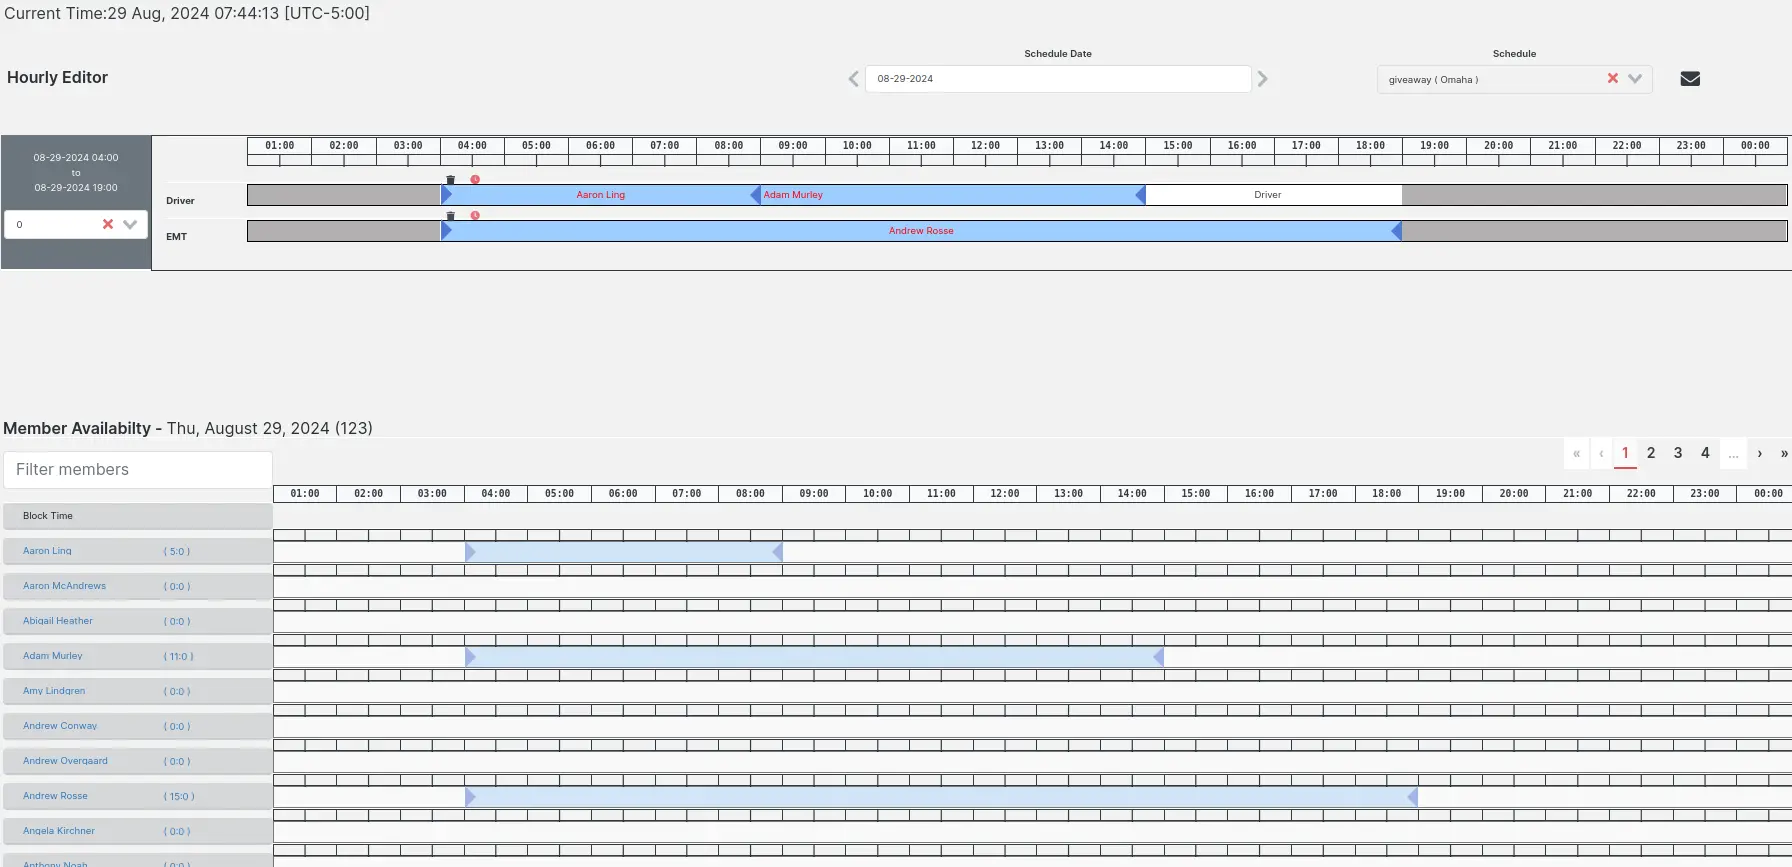Viewport: 1792px width, 867px height.
Task: Click the envelope email icon
Action: 1690,79
